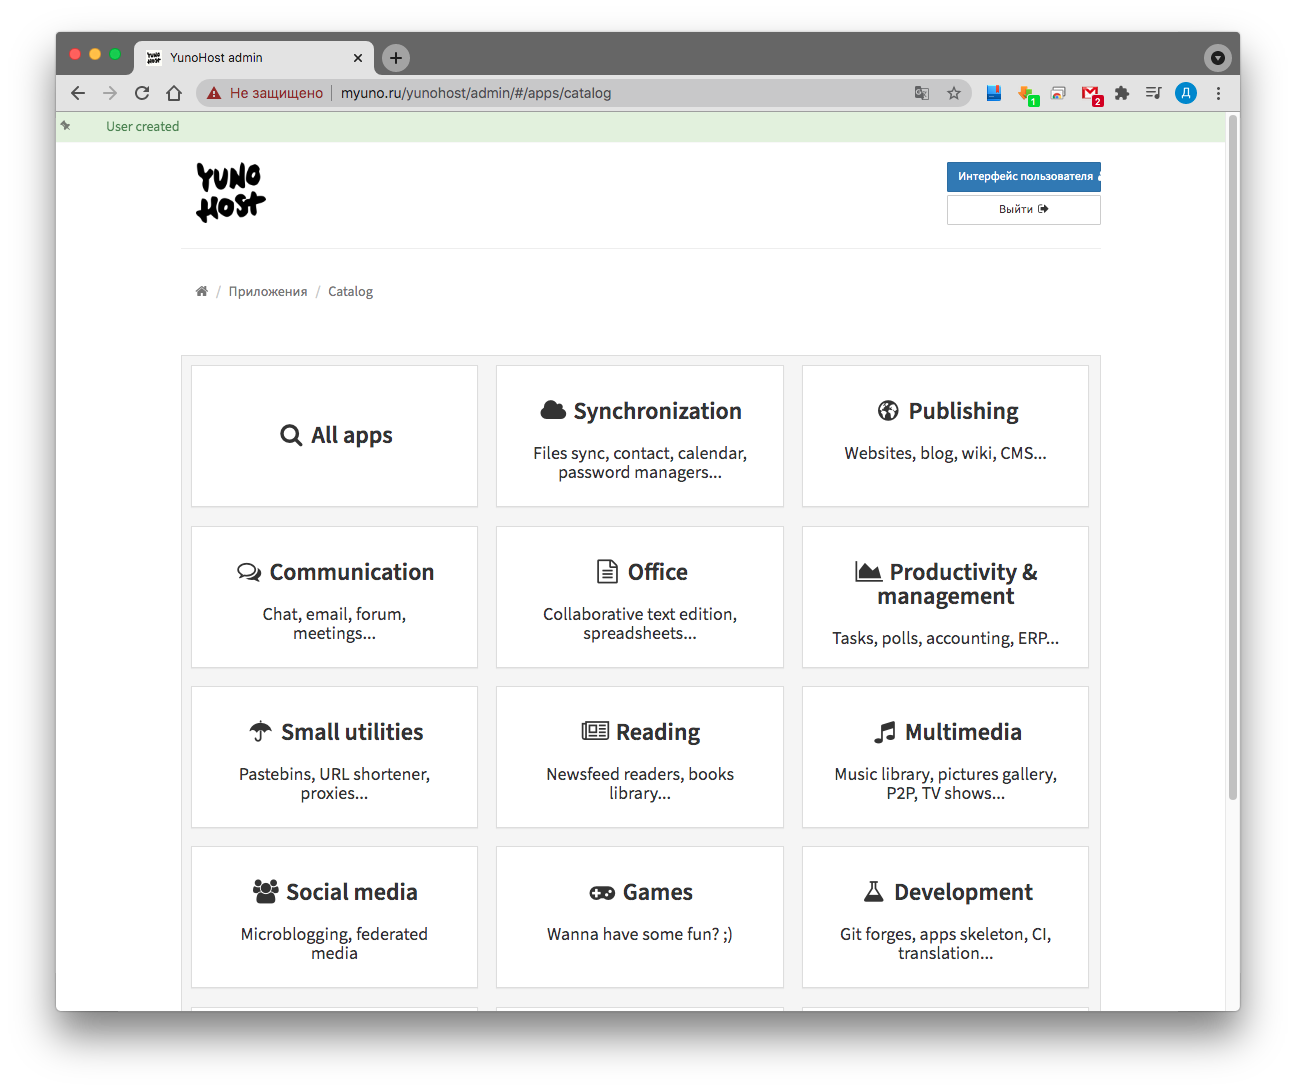The height and width of the screenshot is (1091, 1296).
Task: Open the Games category card
Action: coord(640,917)
